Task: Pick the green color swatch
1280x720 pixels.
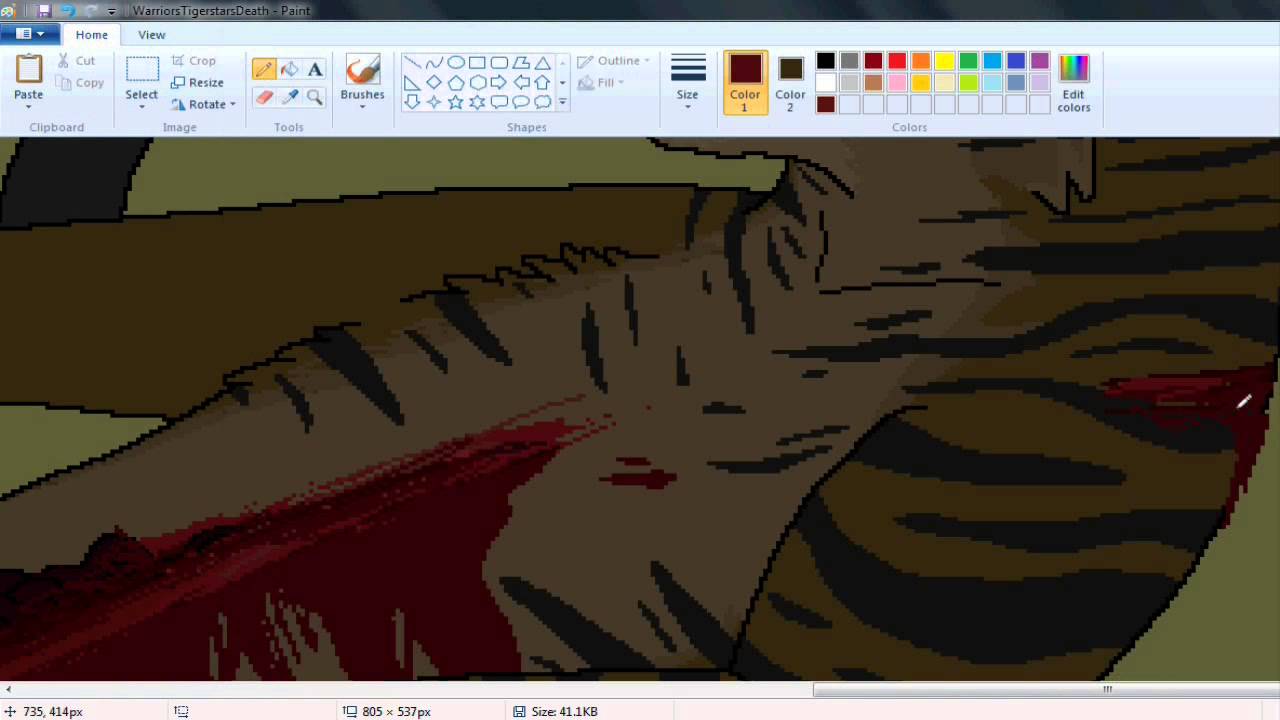Action: (x=968, y=61)
